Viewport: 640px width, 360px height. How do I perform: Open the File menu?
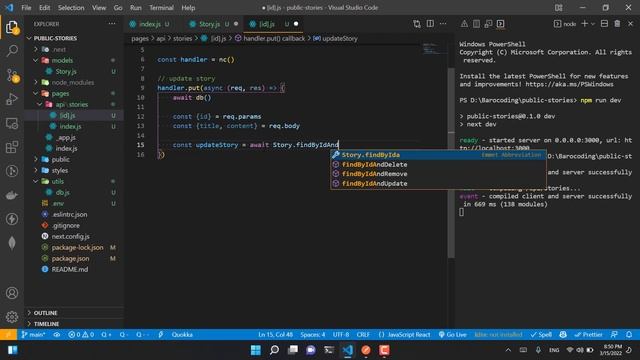(x=26, y=8)
